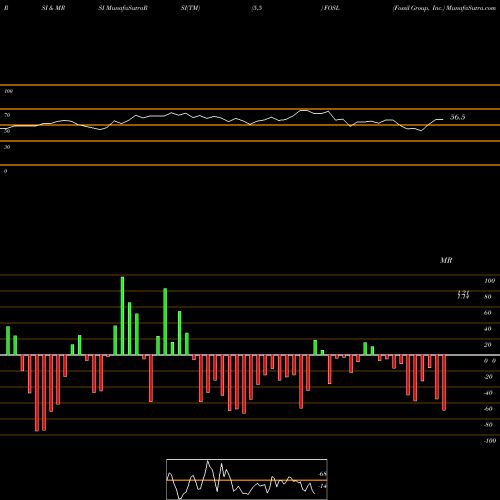Click the RSI axis label 100
Screen dimensions: 500x500
point(9,91)
